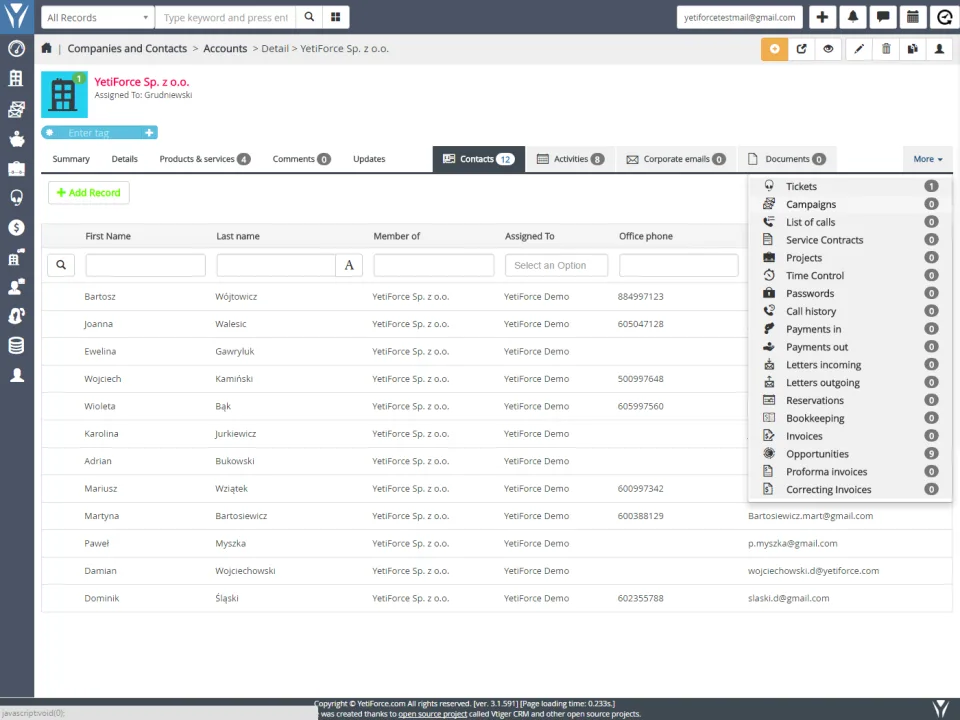Open the chat speech bubble icon
The width and height of the screenshot is (960, 720).
click(x=882, y=17)
